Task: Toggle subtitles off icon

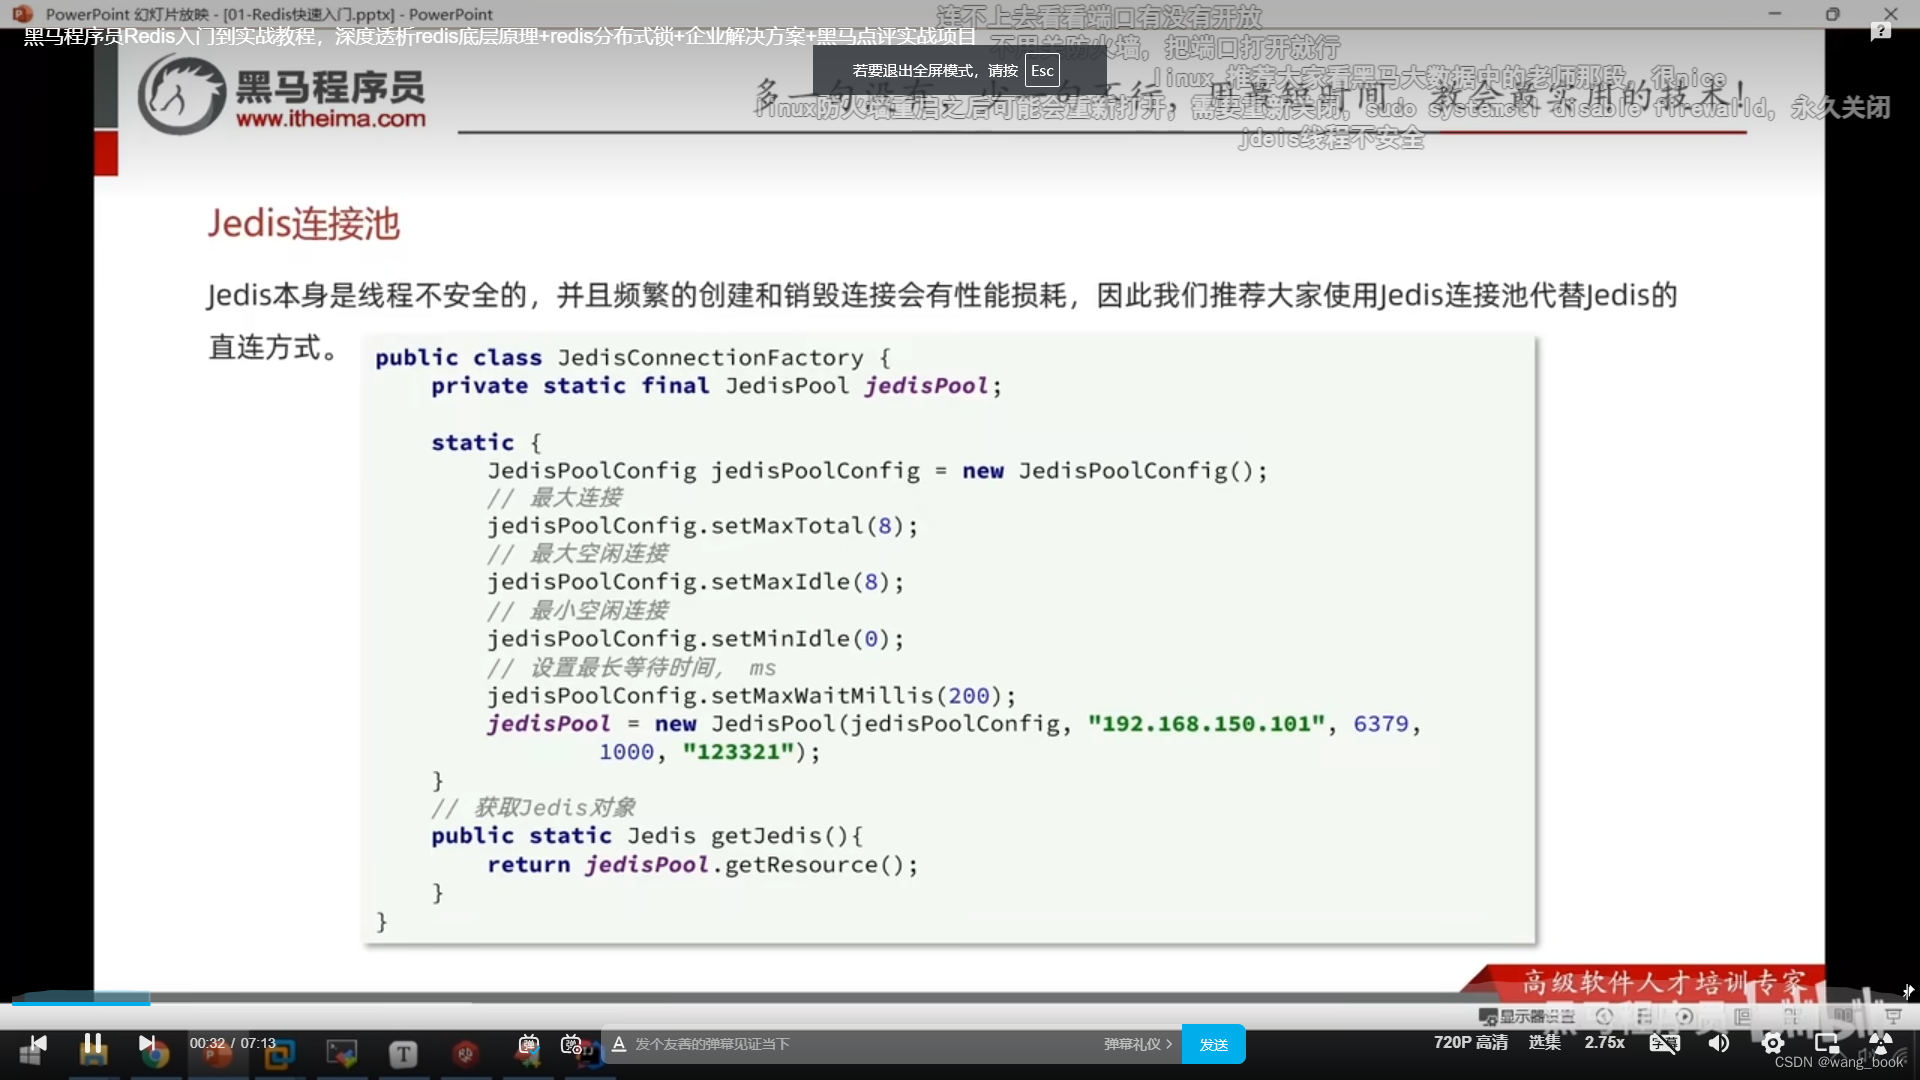Action: pyautogui.click(x=1664, y=1043)
